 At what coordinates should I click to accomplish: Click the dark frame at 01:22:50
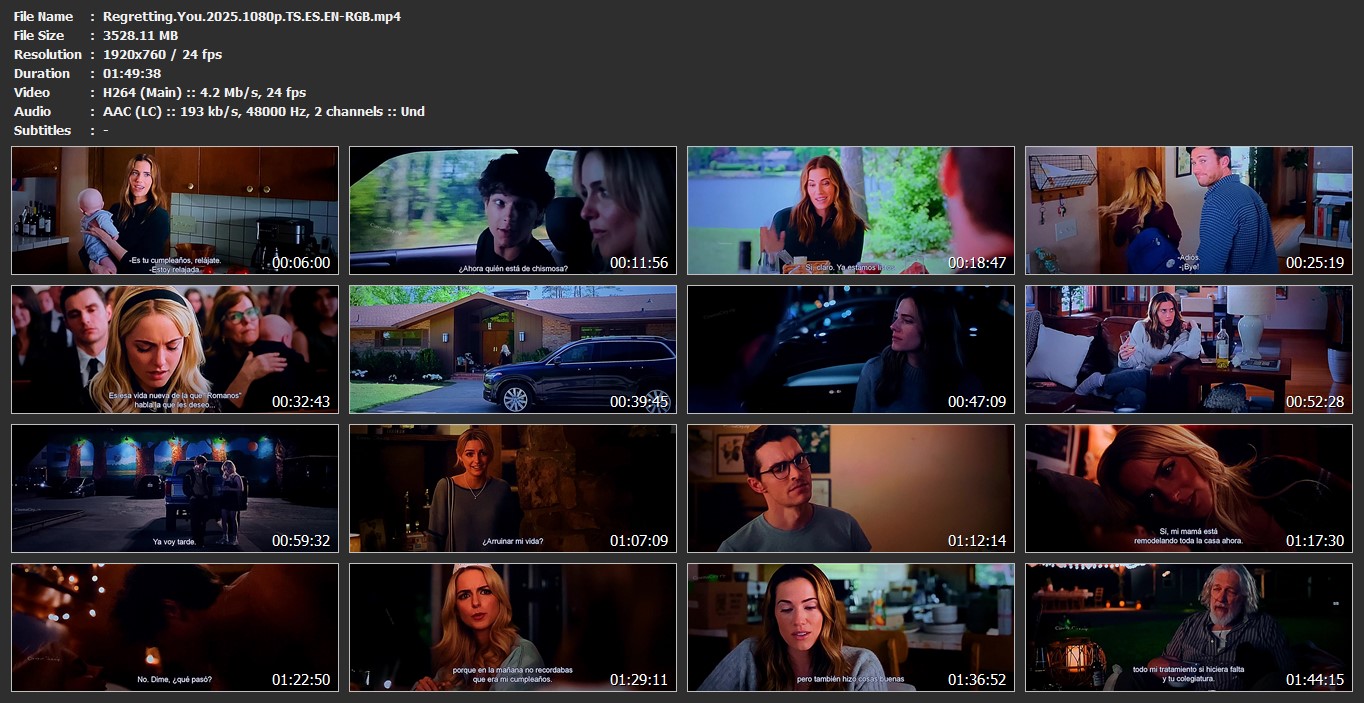click(x=175, y=628)
